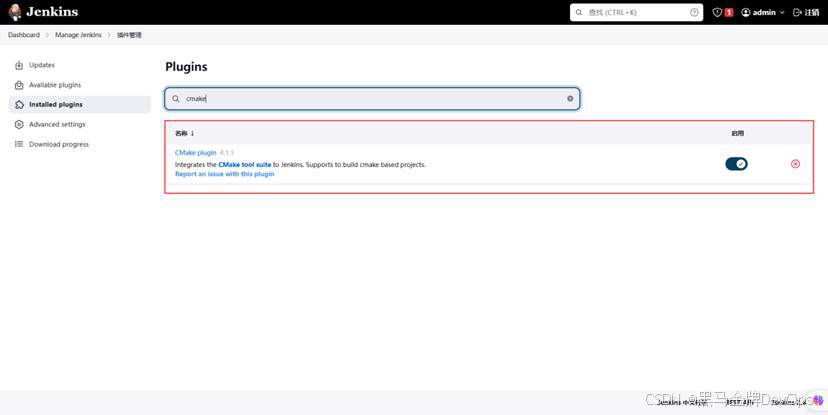This screenshot has height=415, width=828.
Task: Open Download progress sidebar item
Action: (x=80, y=144)
